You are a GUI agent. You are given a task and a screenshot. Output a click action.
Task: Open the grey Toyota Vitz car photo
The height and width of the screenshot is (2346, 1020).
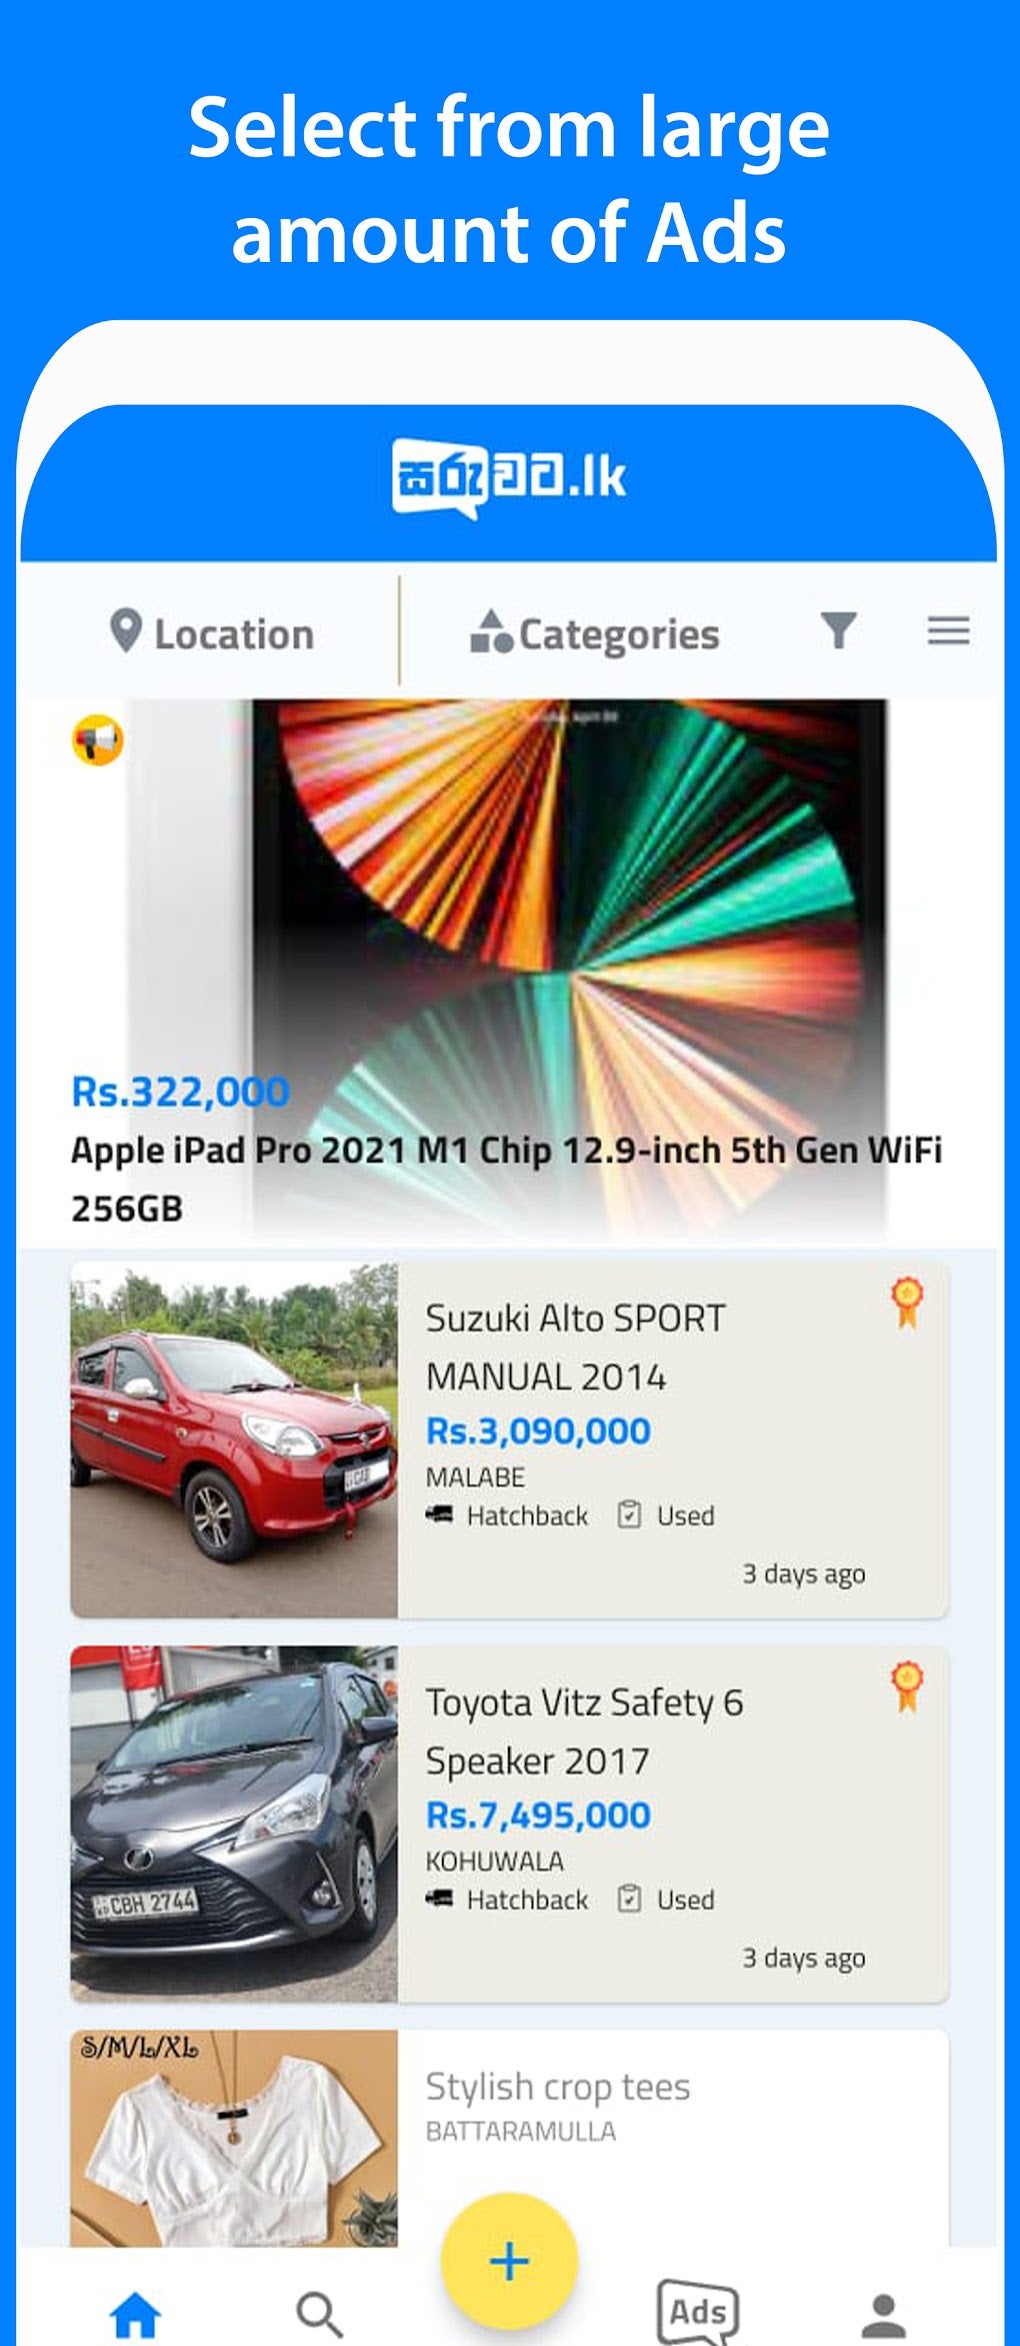point(234,1824)
